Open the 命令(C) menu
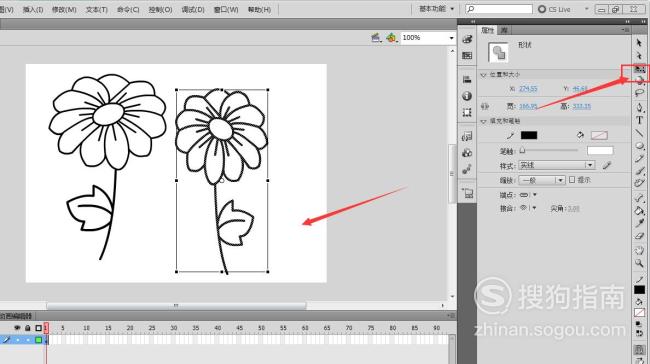 pyautogui.click(x=128, y=9)
